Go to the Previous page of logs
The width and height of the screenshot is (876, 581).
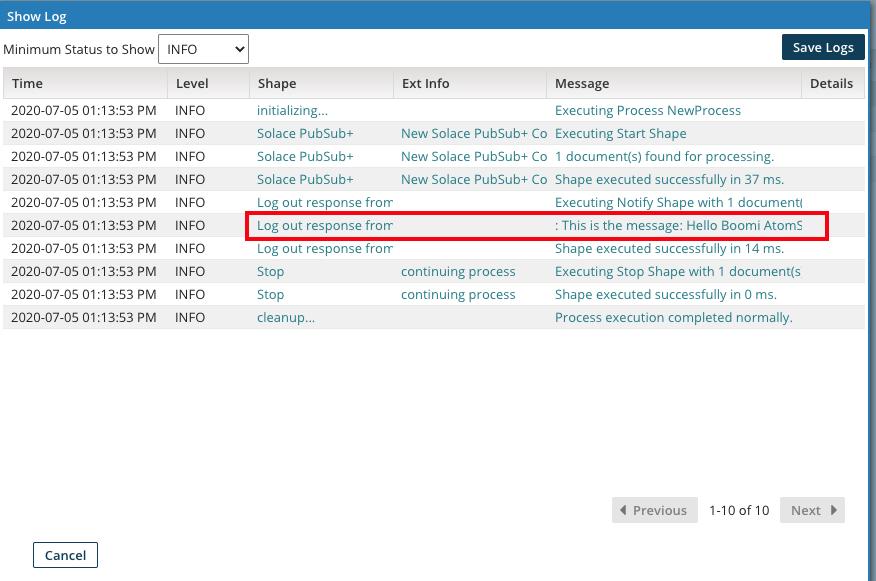(x=653, y=510)
